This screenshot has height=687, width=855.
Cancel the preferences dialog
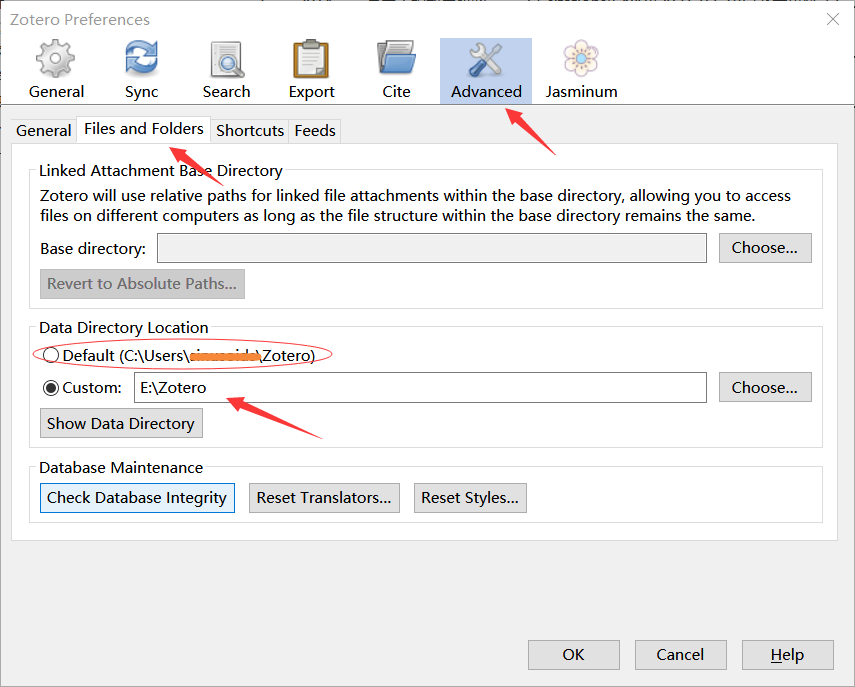click(x=681, y=655)
